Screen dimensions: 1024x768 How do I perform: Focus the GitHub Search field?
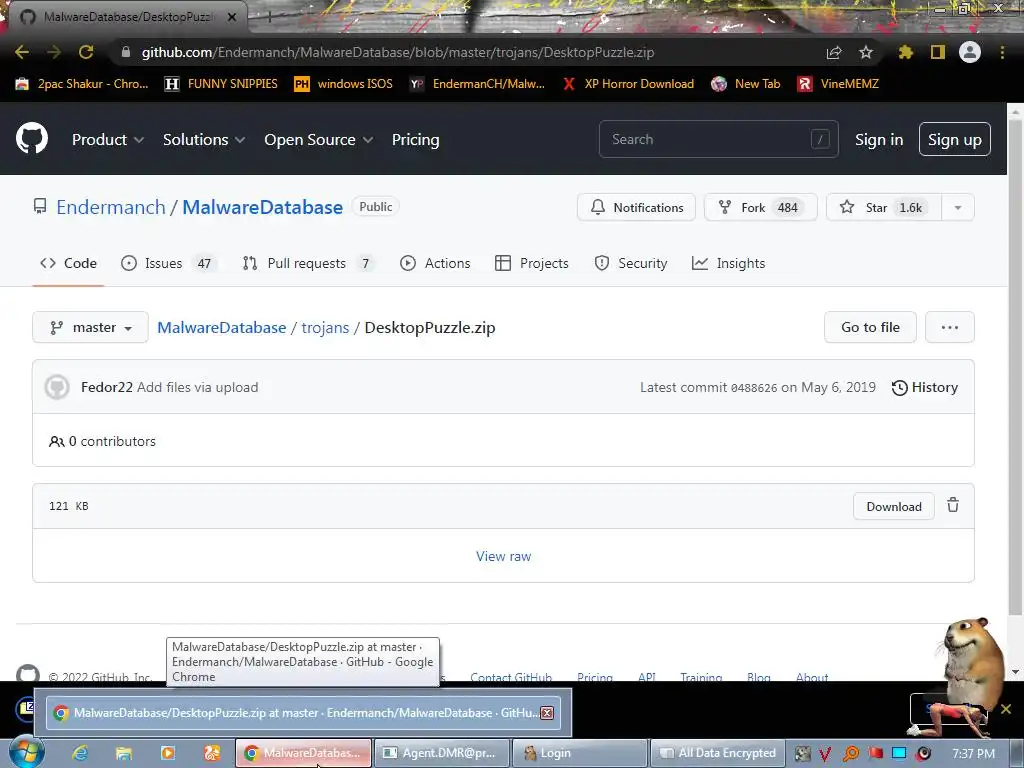pyautogui.click(x=718, y=139)
